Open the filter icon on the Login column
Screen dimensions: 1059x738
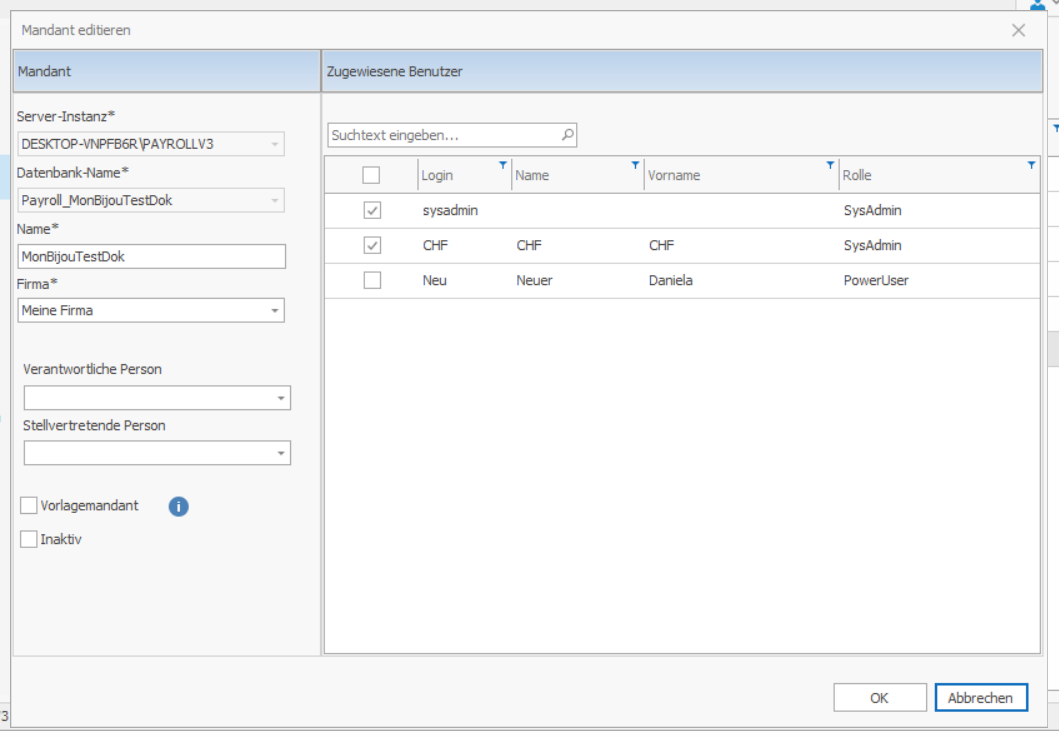[503, 165]
